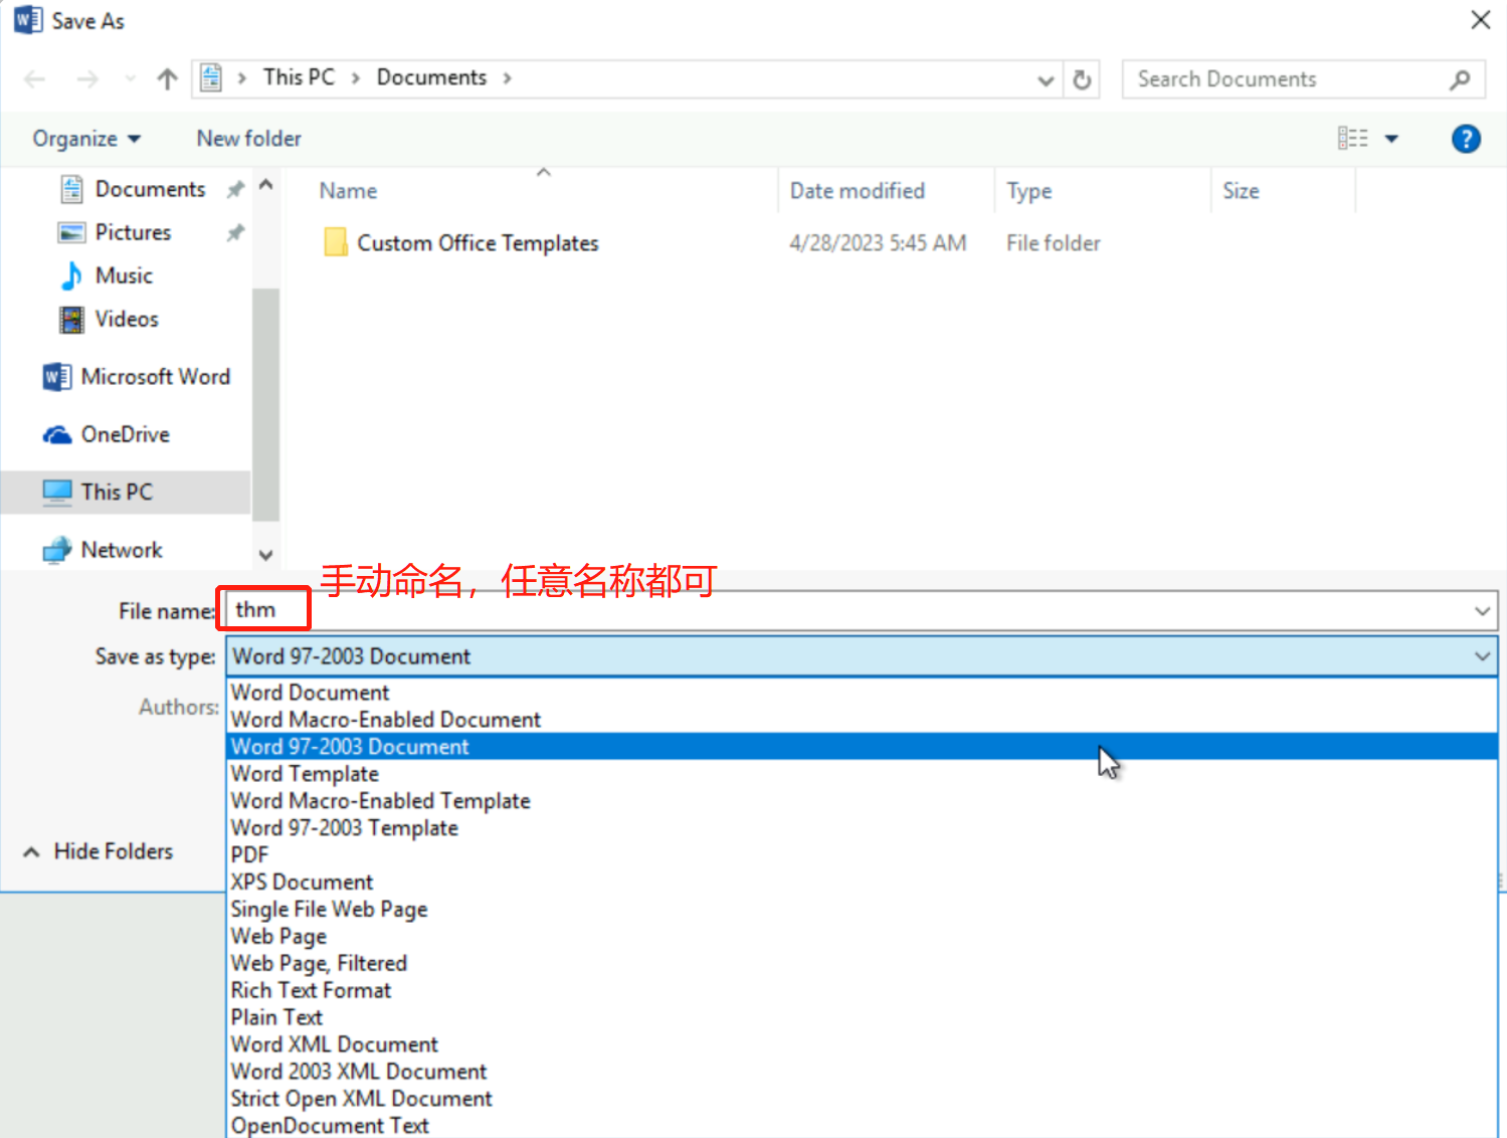Close the Save As dialog
This screenshot has height=1138, width=1507.
pos(1481,20)
